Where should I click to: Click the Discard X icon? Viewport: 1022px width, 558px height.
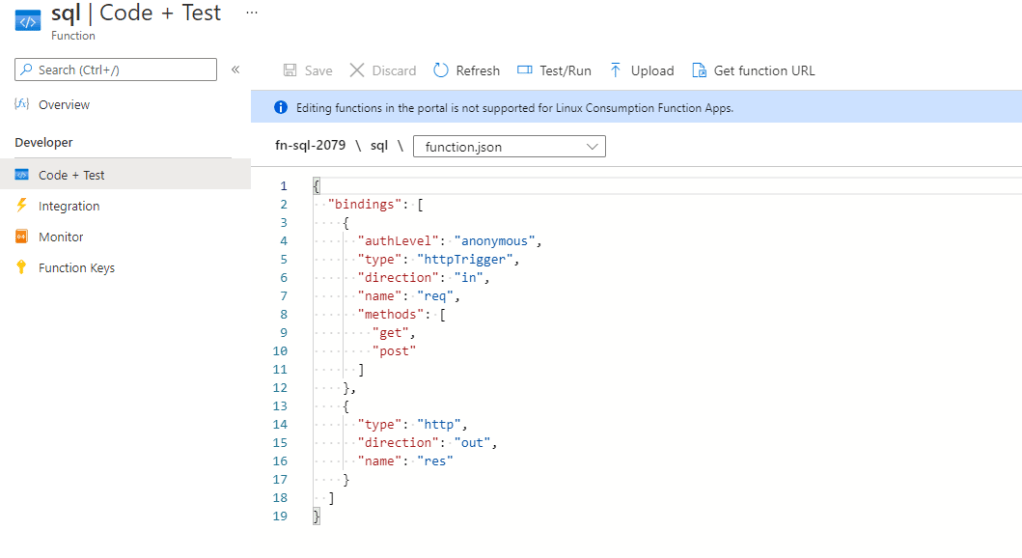click(x=357, y=71)
